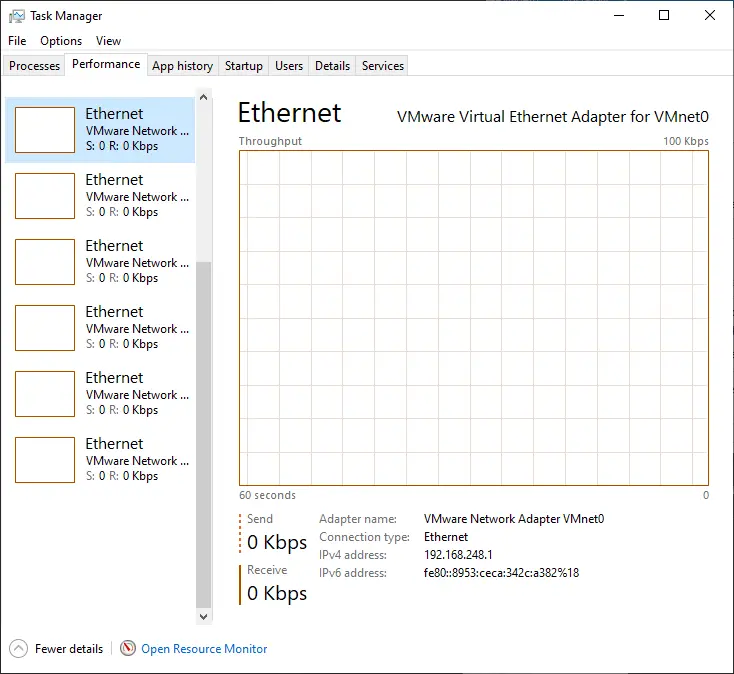734x674 pixels.
Task: Open Resource Monitor link
Action: click(204, 649)
